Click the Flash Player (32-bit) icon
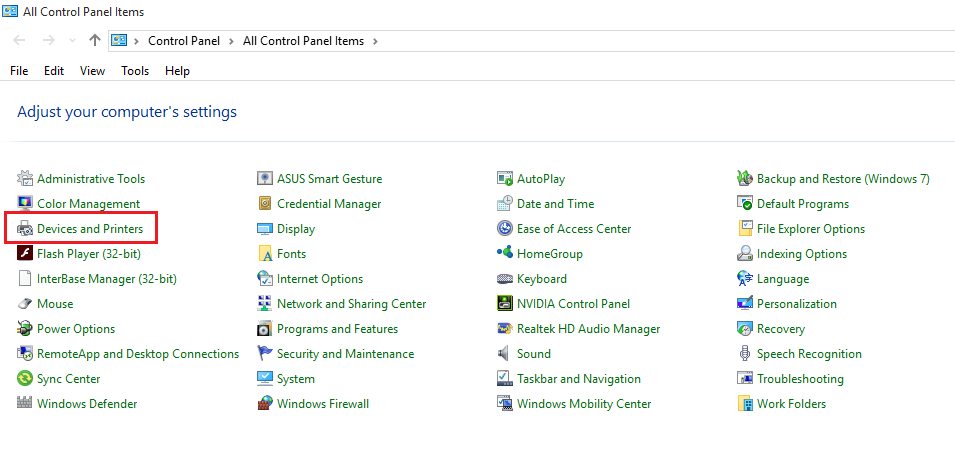Screen dimensions: 955x470 (26, 254)
